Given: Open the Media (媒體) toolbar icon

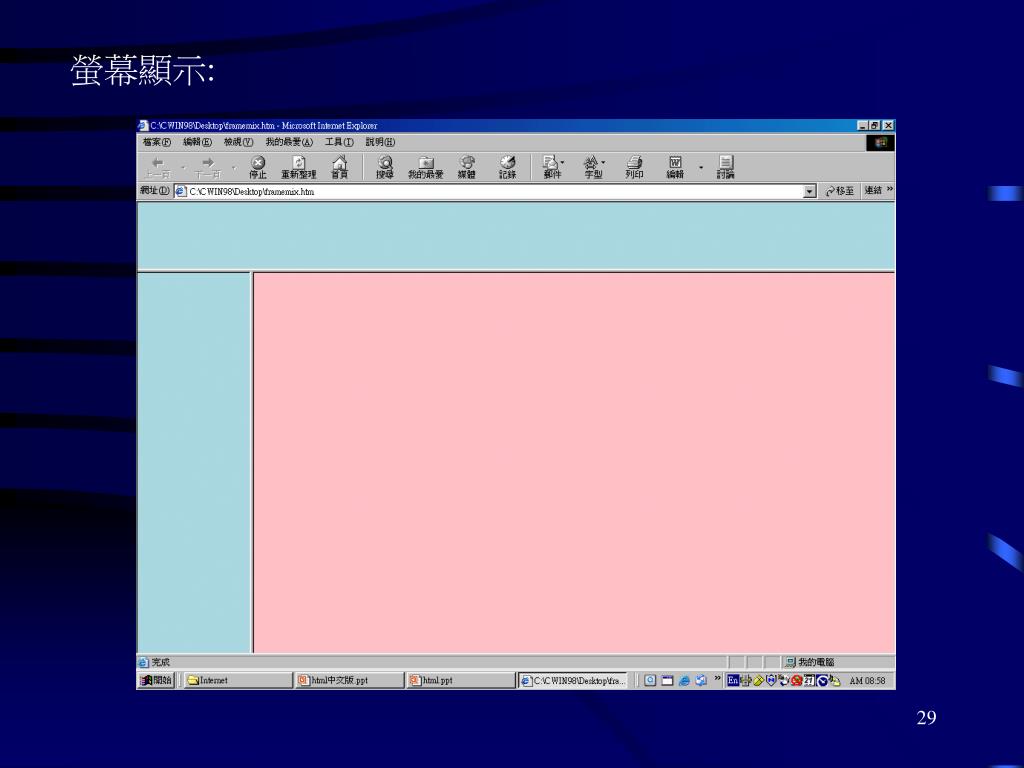Looking at the screenshot, I should (466, 168).
